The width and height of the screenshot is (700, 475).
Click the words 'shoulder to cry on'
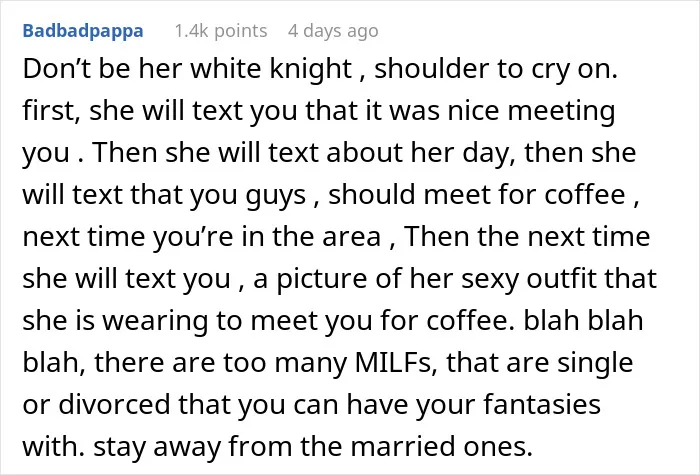(x=493, y=70)
